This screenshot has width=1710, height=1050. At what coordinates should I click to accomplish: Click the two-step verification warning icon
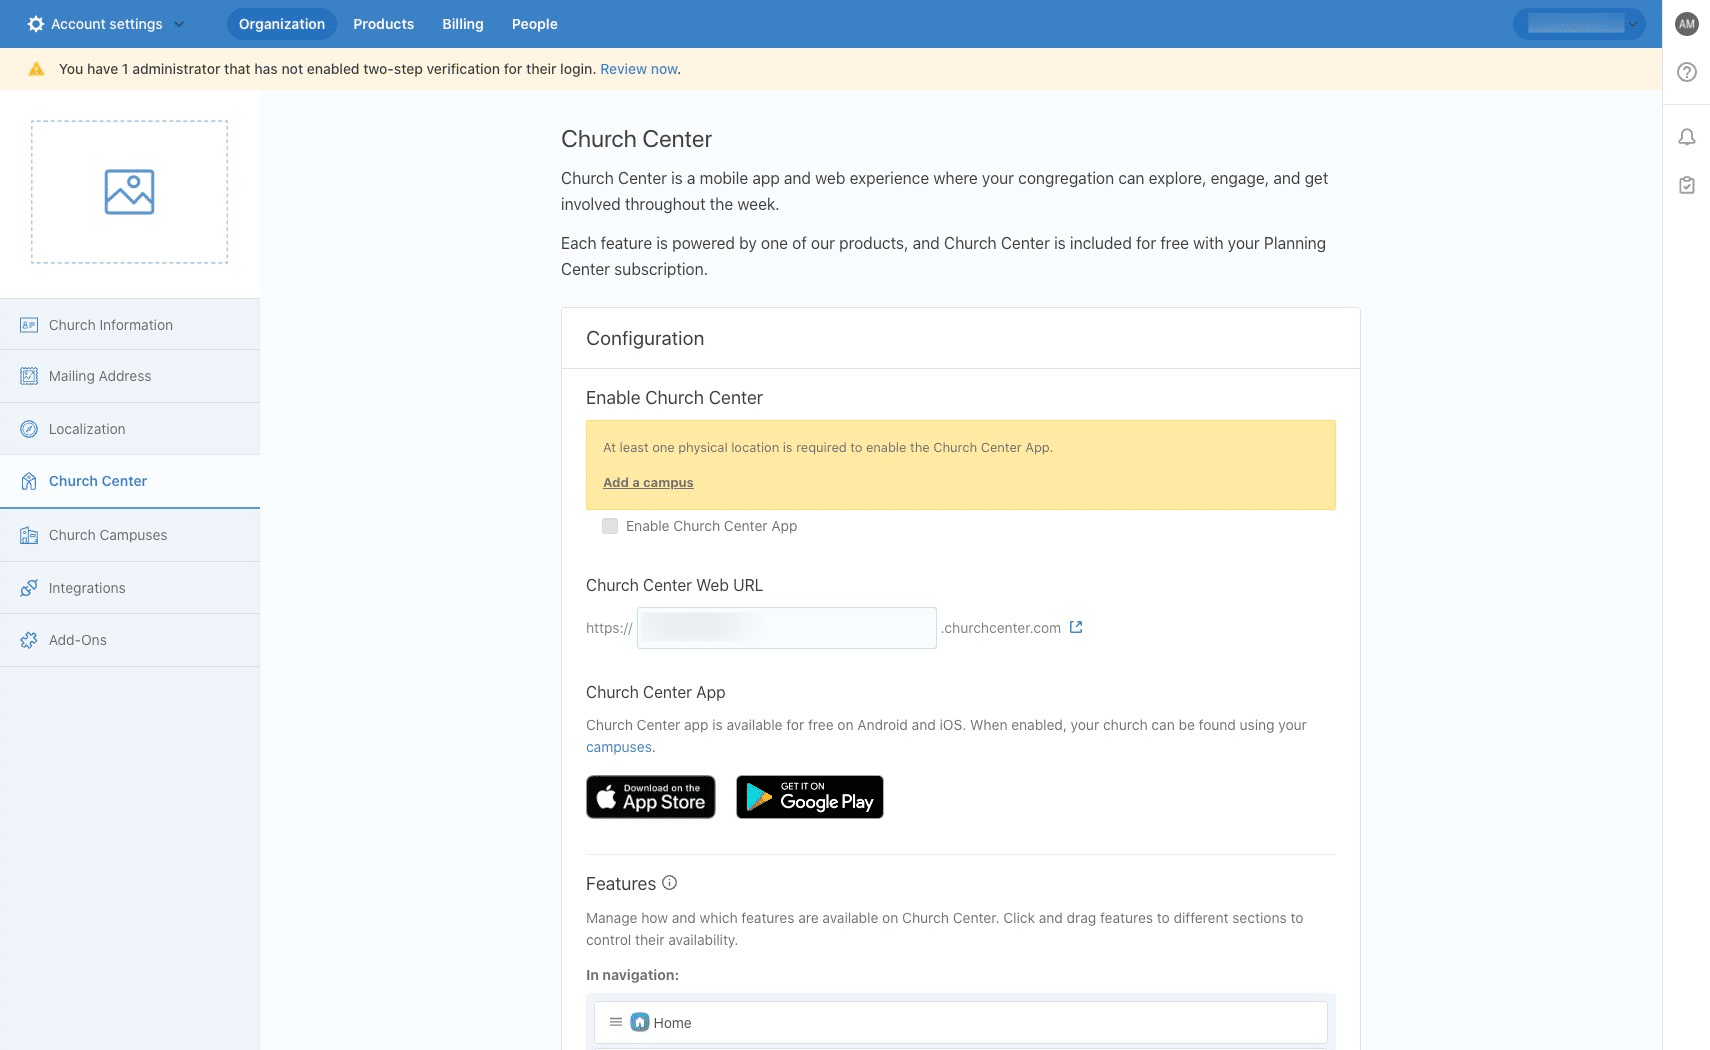point(36,69)
